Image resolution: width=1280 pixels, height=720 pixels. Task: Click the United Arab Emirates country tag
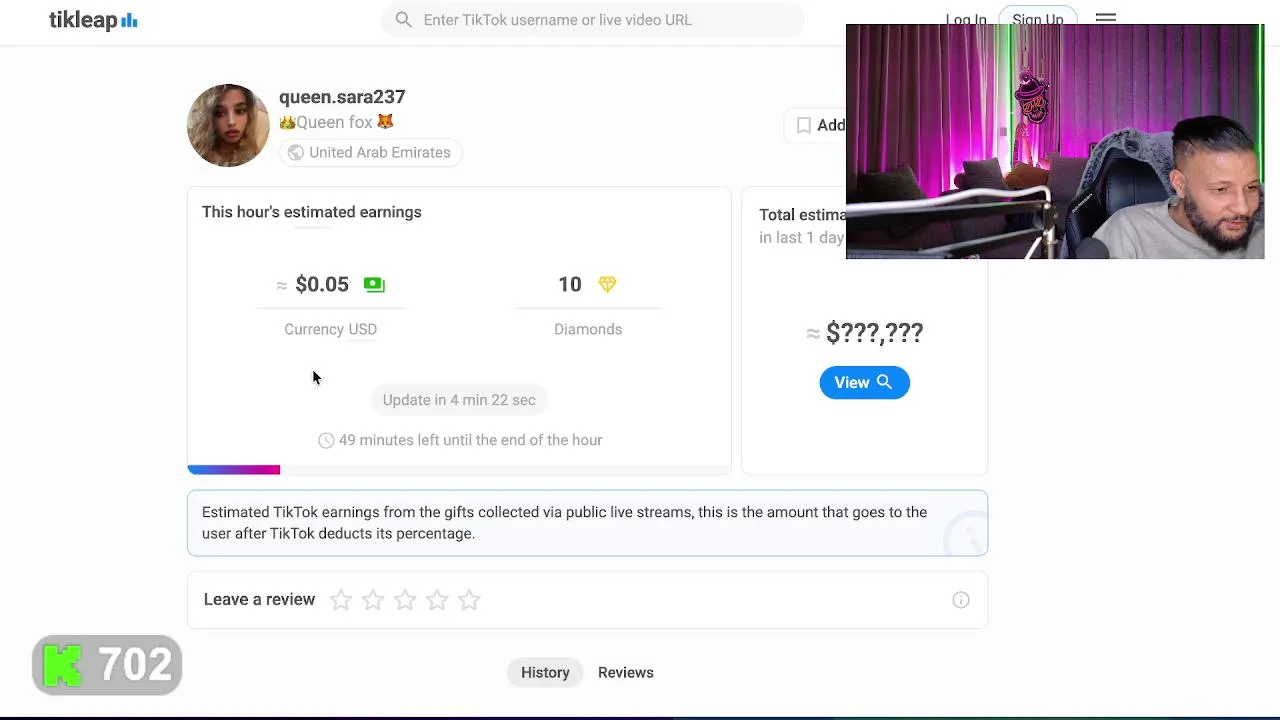[x=368, y=153]
